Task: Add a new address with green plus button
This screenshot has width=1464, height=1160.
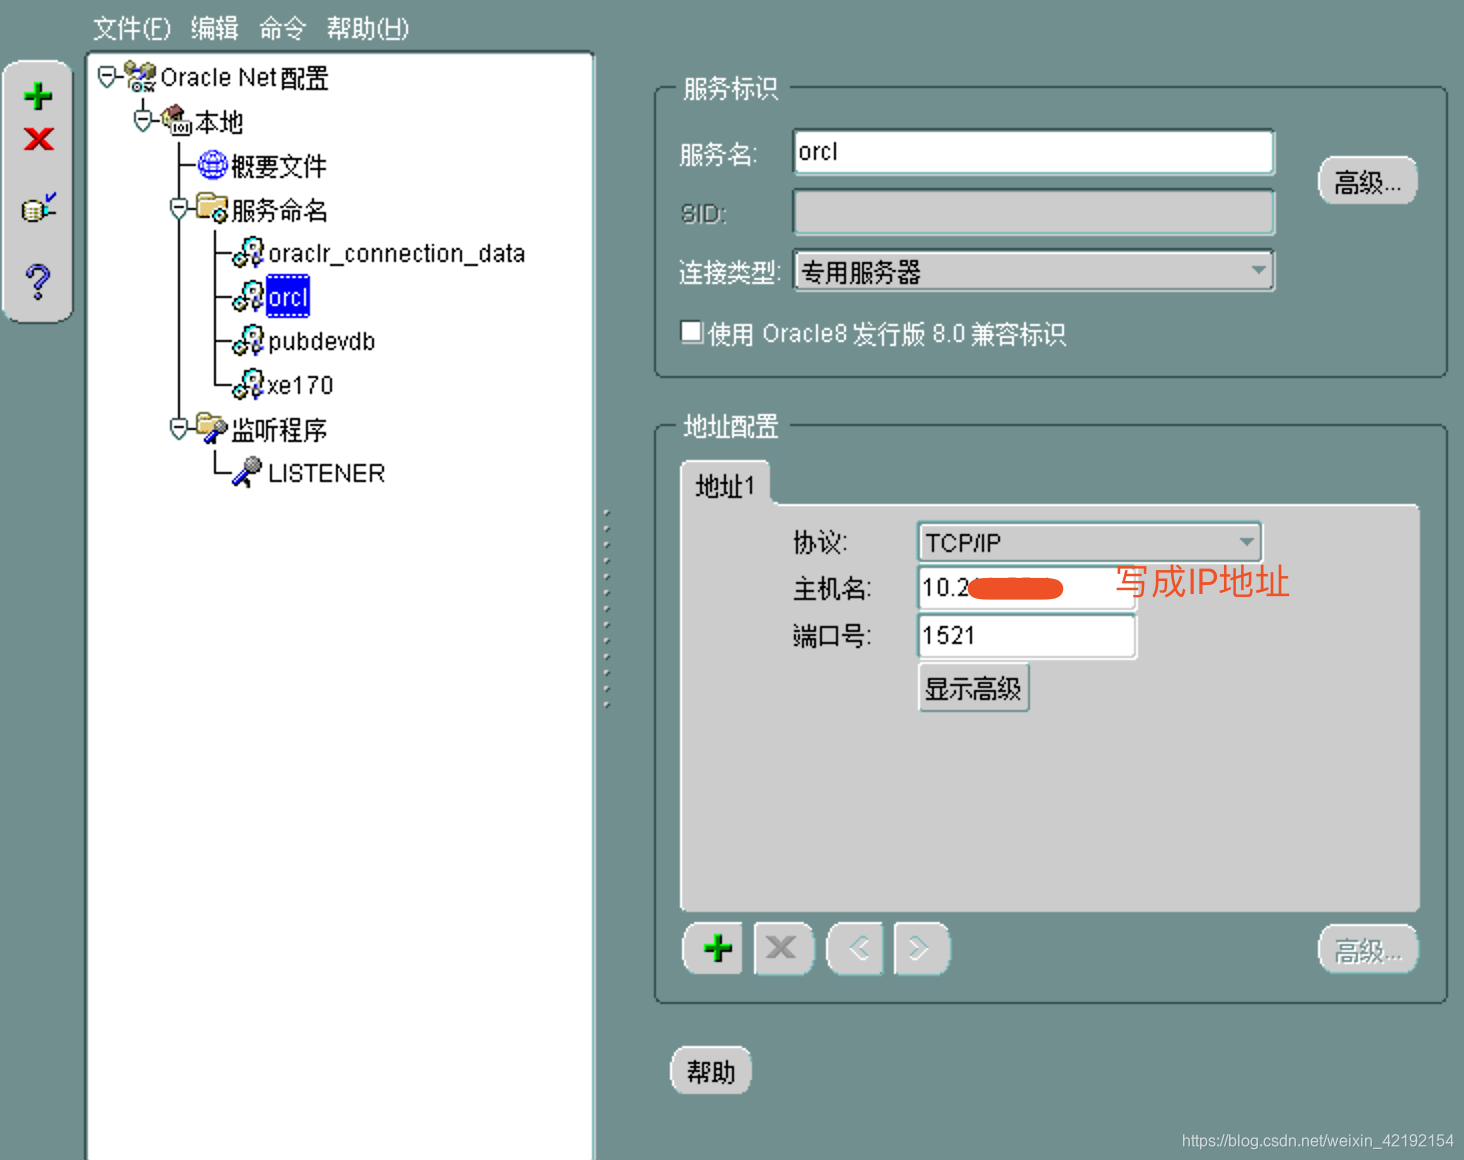Action: point(713,948)
